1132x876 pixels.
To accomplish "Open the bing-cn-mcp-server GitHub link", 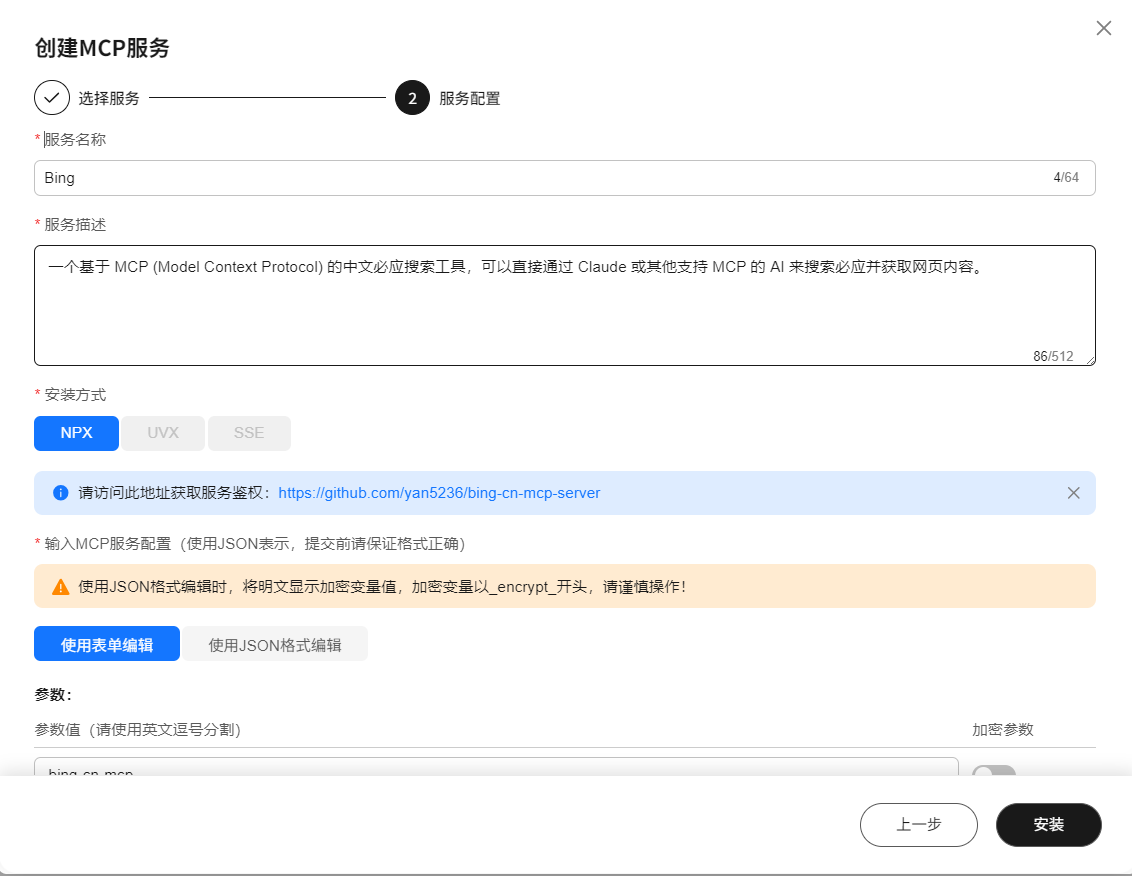I will click(439, 493).
